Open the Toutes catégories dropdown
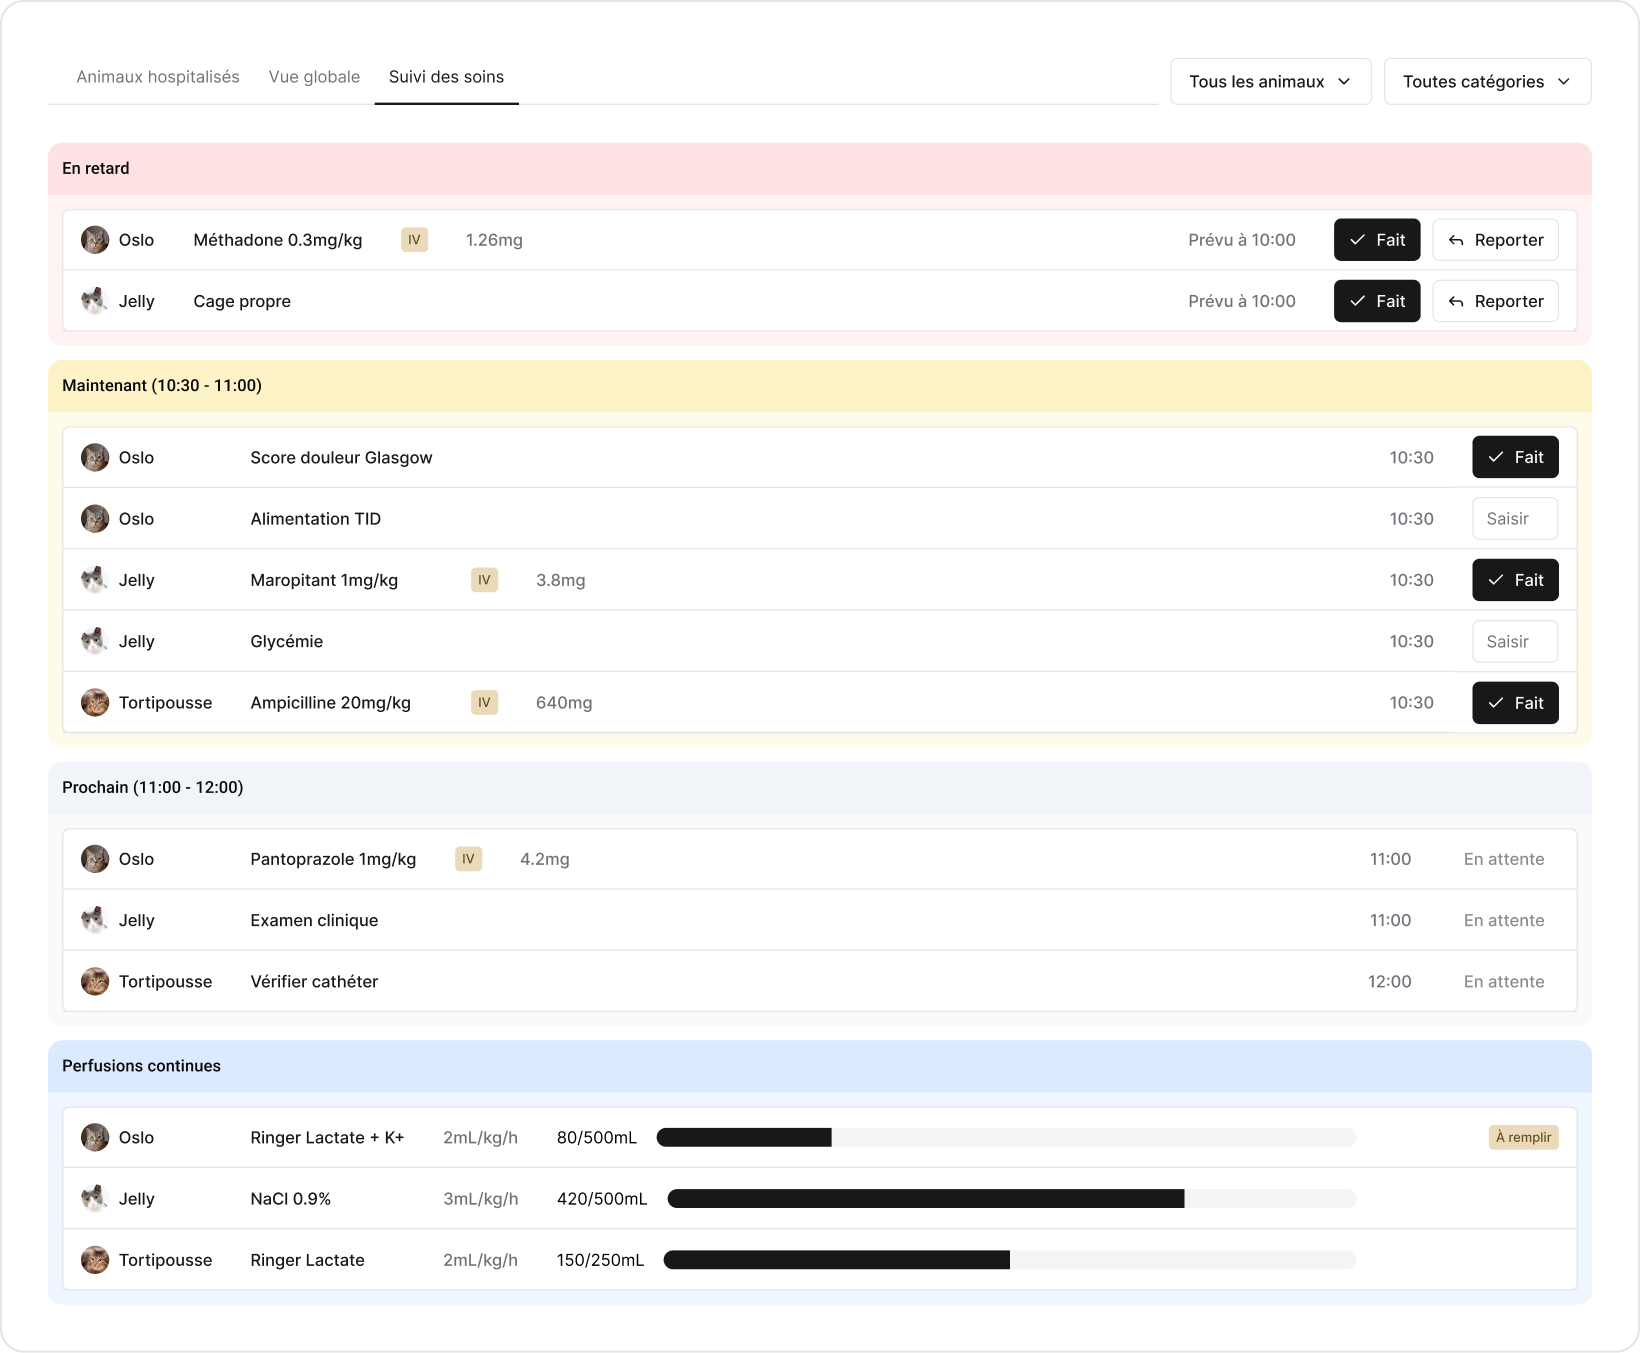Screen dimensions: 1640x1353 [x=1488, y=81]
